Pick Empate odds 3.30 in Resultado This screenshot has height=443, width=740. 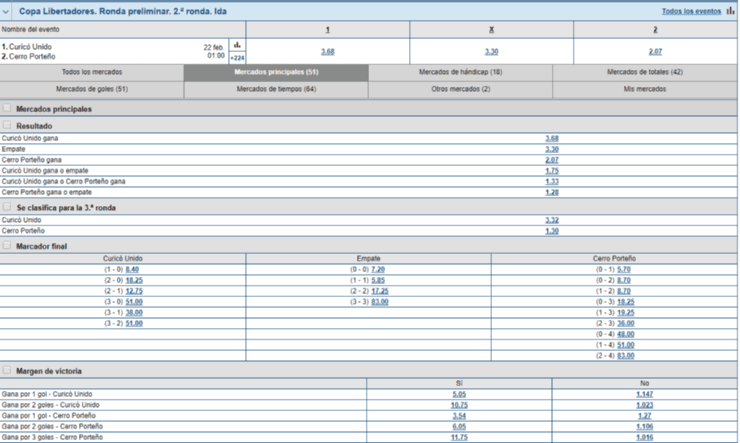click(x=552, y=149)
